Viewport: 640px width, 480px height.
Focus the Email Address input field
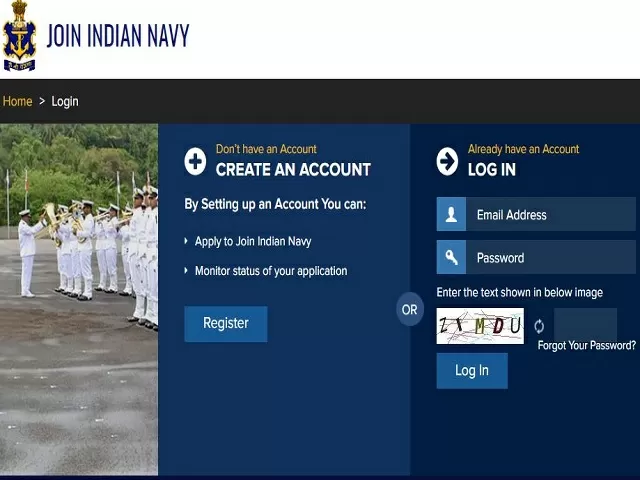pyautogui.click(x=551, y=214)
